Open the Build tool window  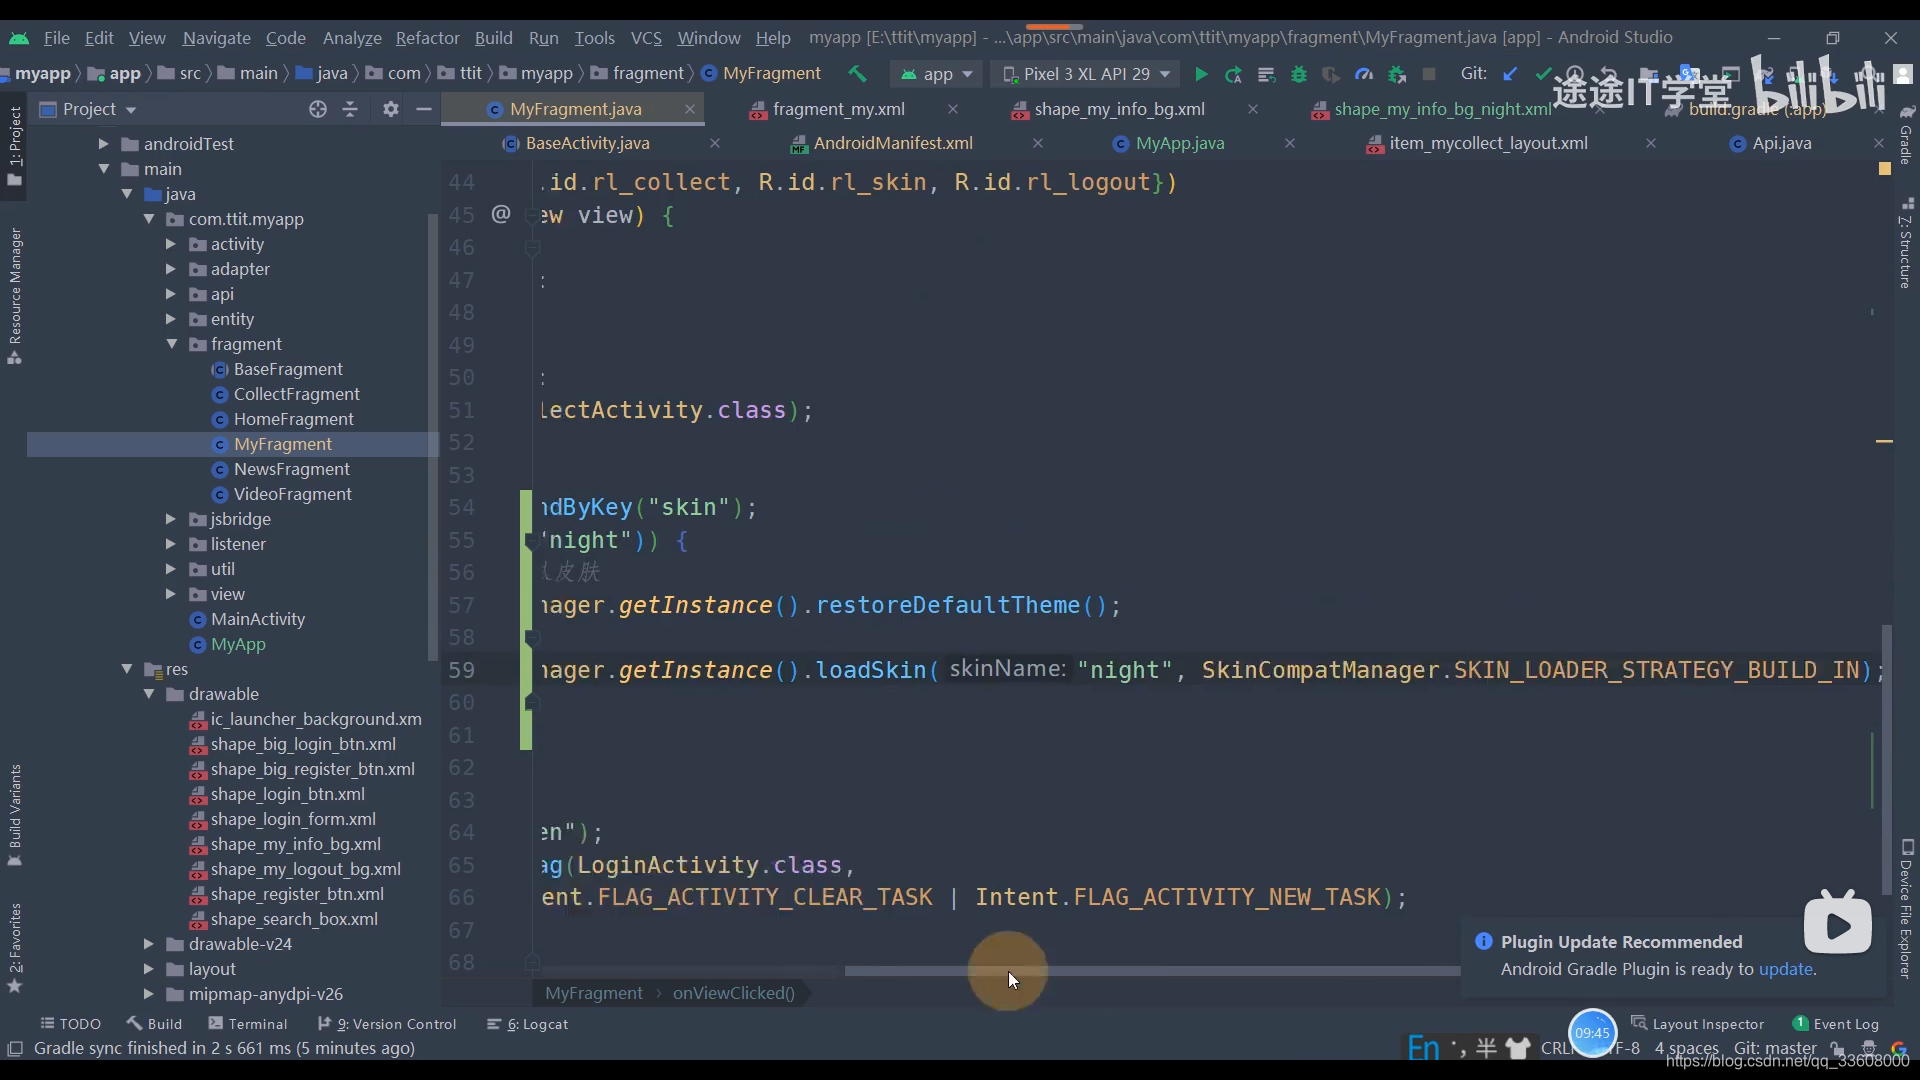(155, 1024)
